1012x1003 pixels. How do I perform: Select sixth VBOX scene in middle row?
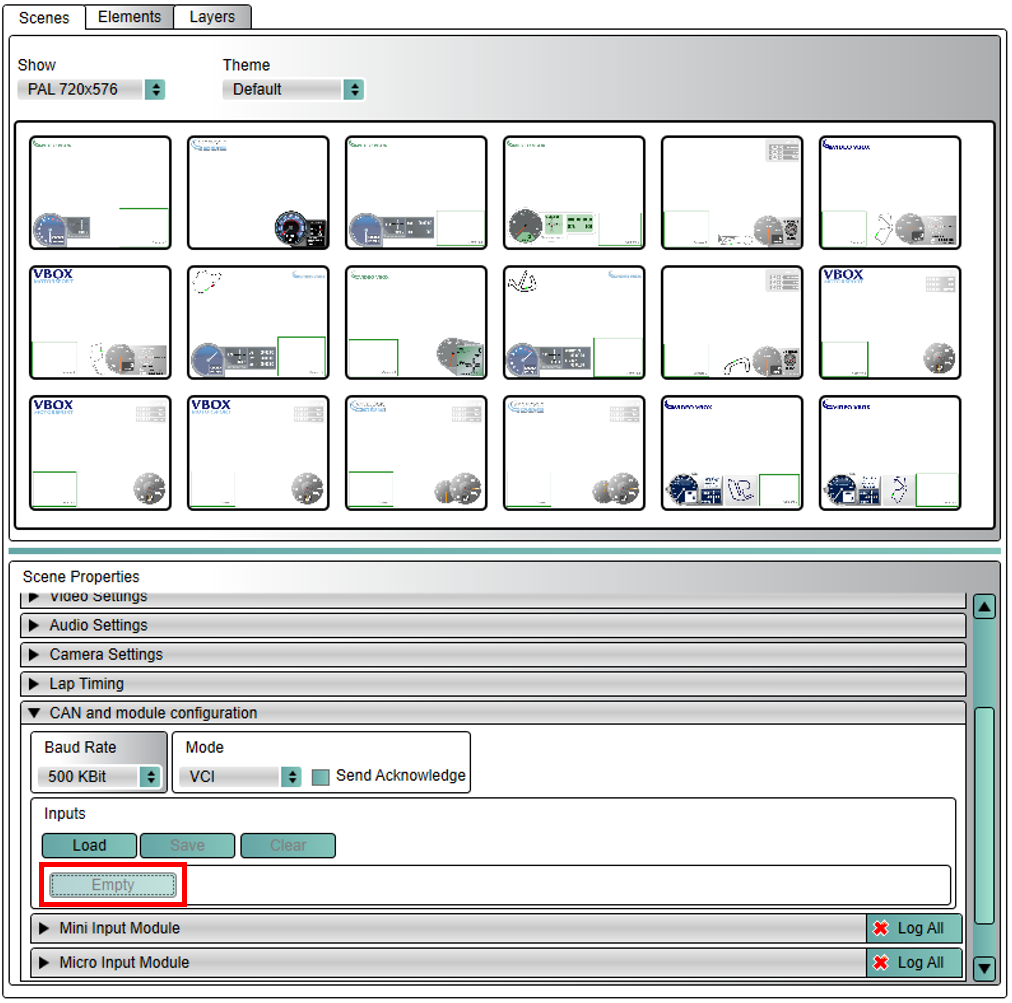coord(891,323)
